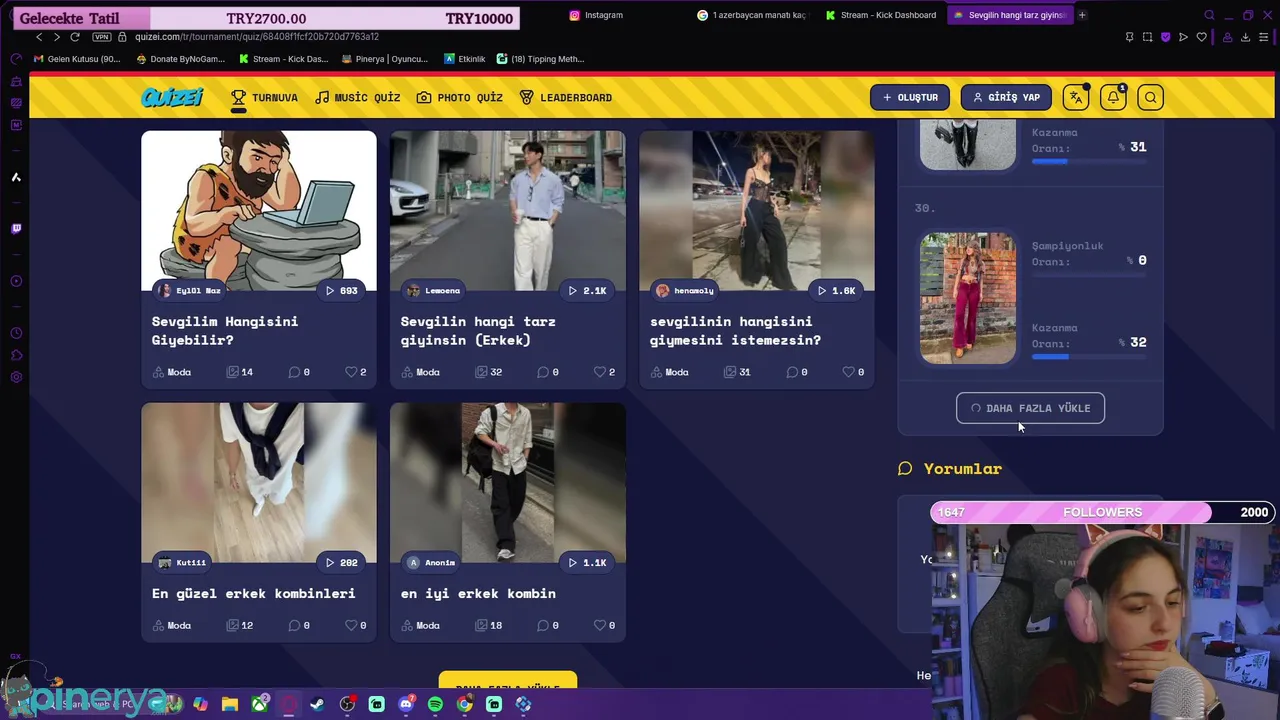Click the Oluştur button
This screenshot has height=720, width=1280.
click(x=910, y=97)
